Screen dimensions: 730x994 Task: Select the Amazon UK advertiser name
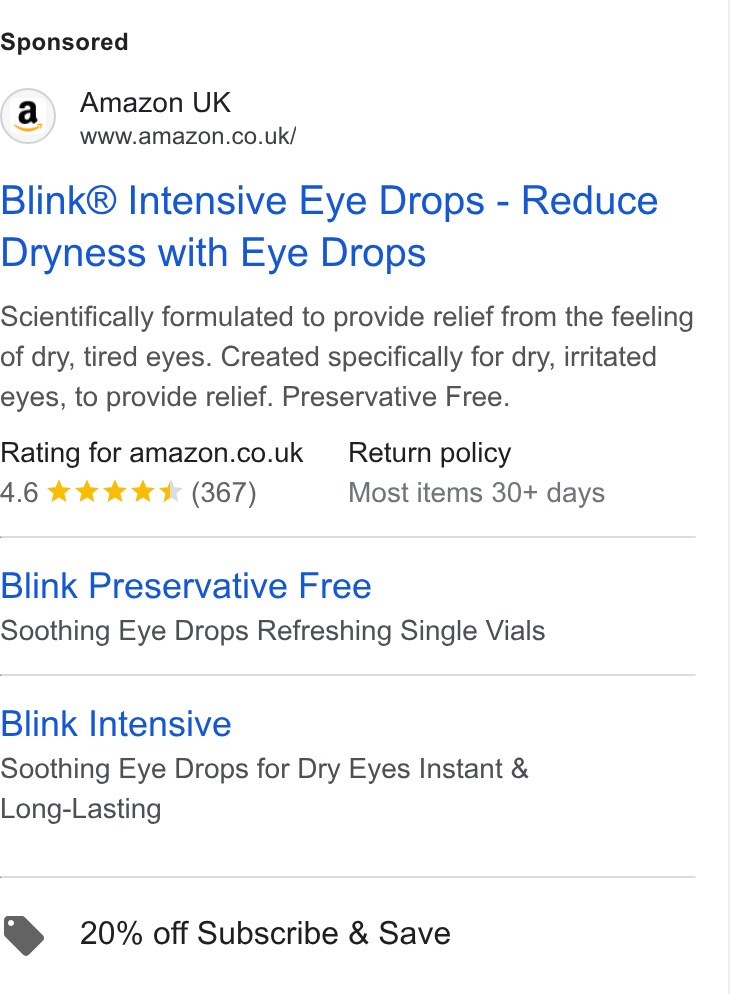coord(155,103)
